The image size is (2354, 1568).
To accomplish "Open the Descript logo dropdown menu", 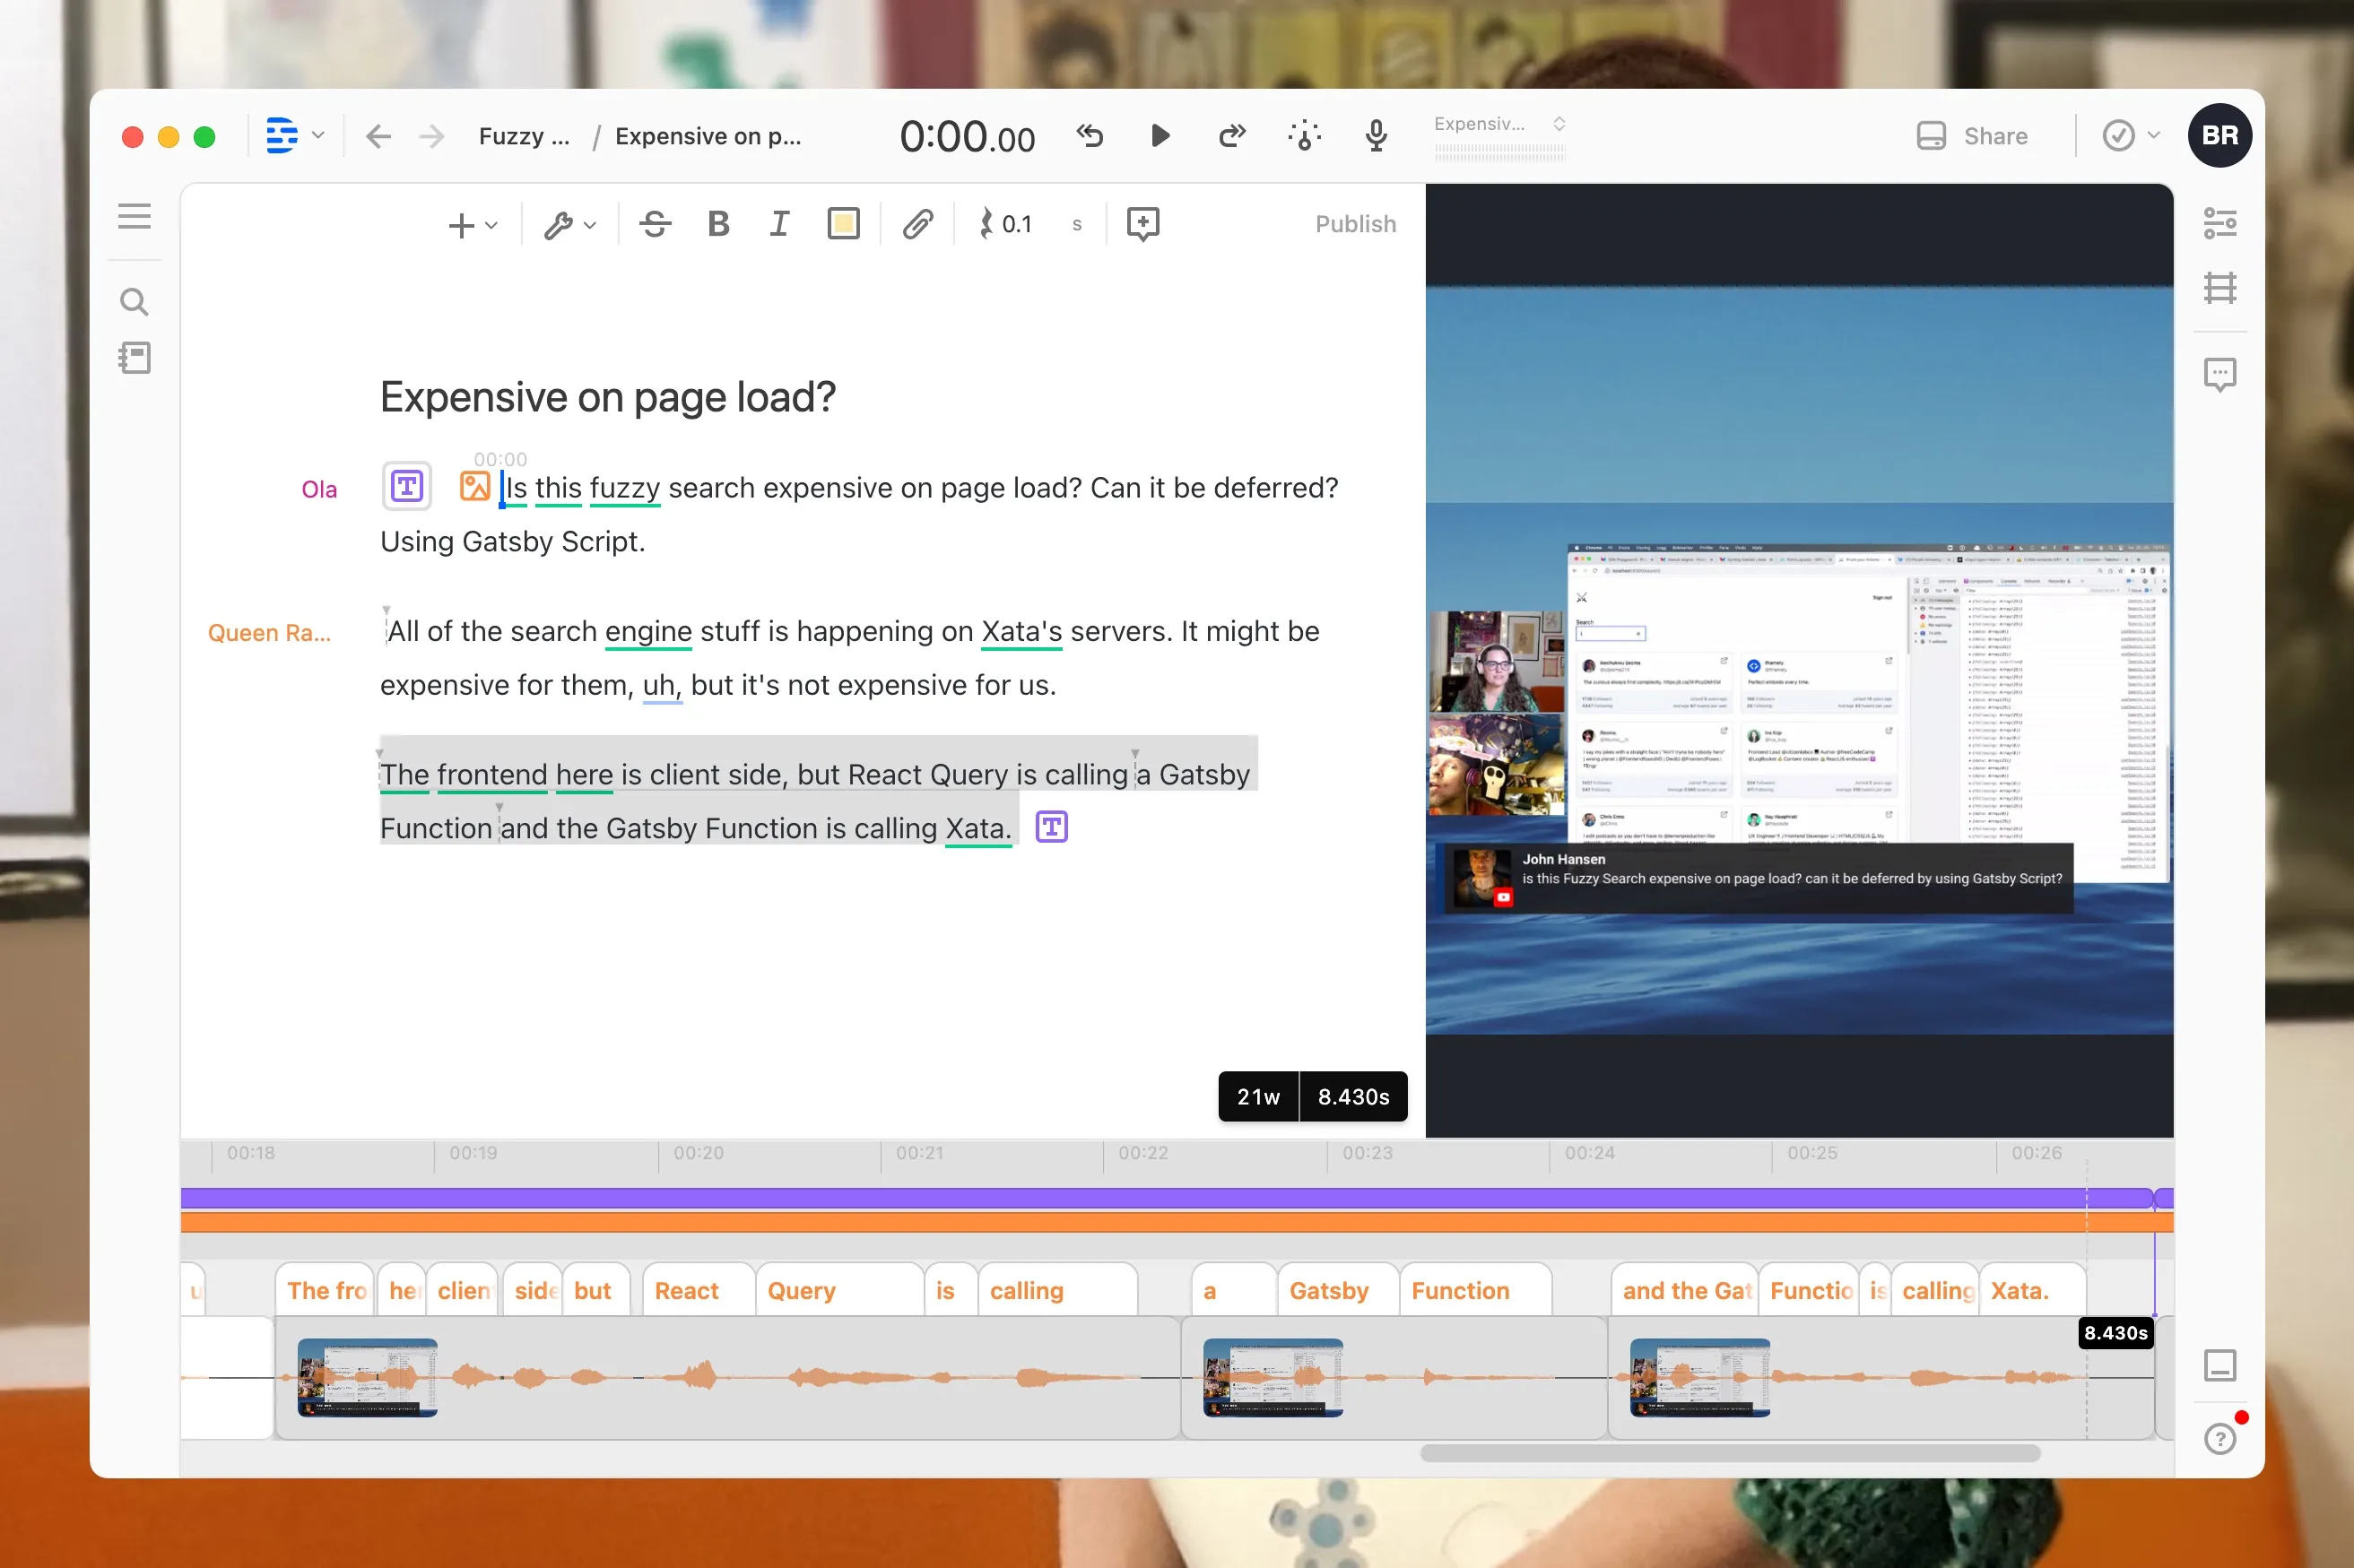I will [x=292, y=135].
